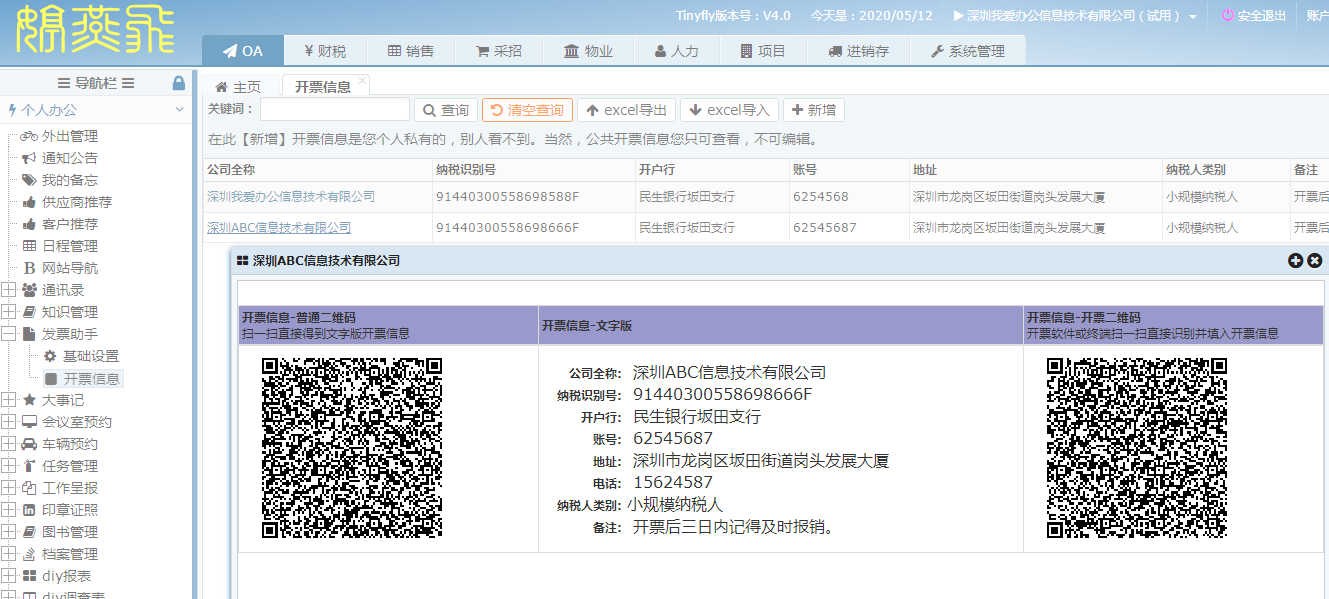Expand the 任务管理 tree node
The height and width of the screenshot is (599, 1329).
point(9,466)
